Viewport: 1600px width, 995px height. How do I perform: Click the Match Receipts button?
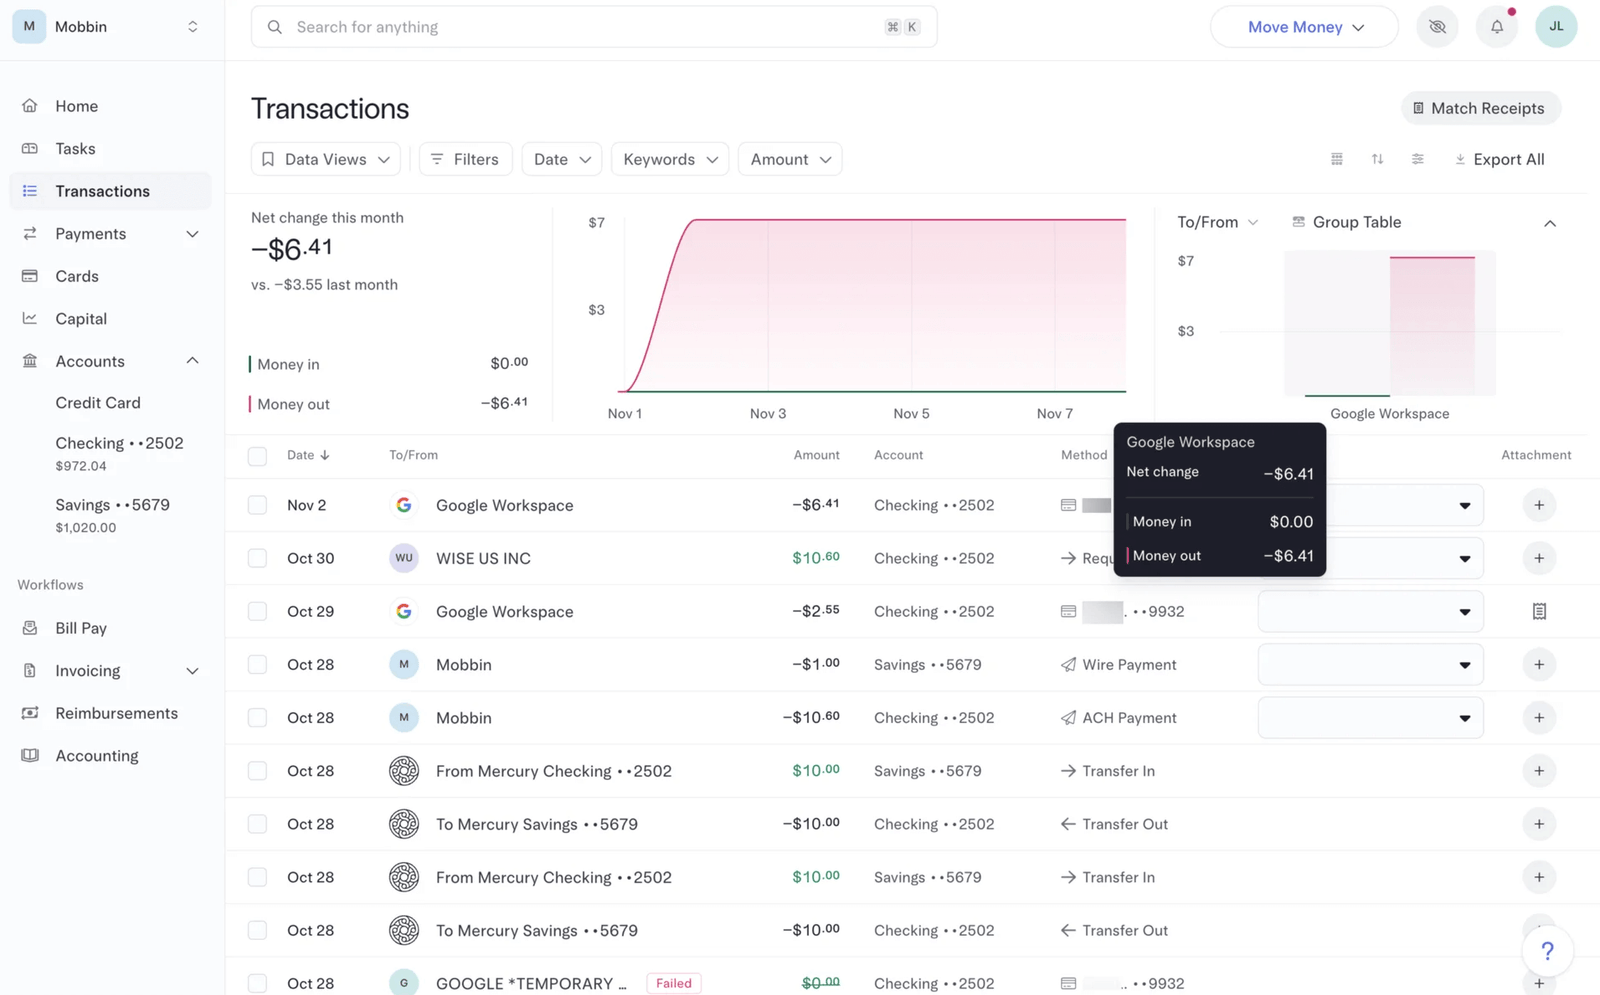[1479, 108]
